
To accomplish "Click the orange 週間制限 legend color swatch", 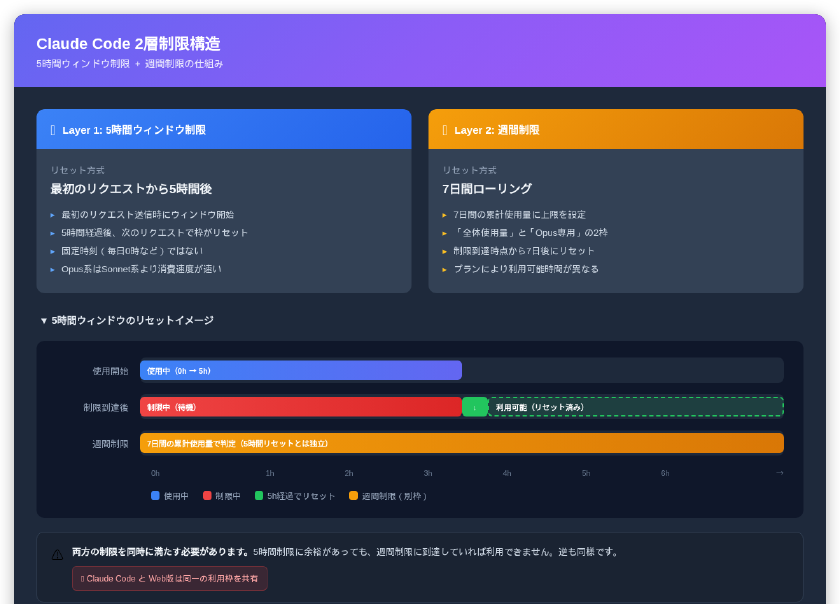I will click(356, 495).
